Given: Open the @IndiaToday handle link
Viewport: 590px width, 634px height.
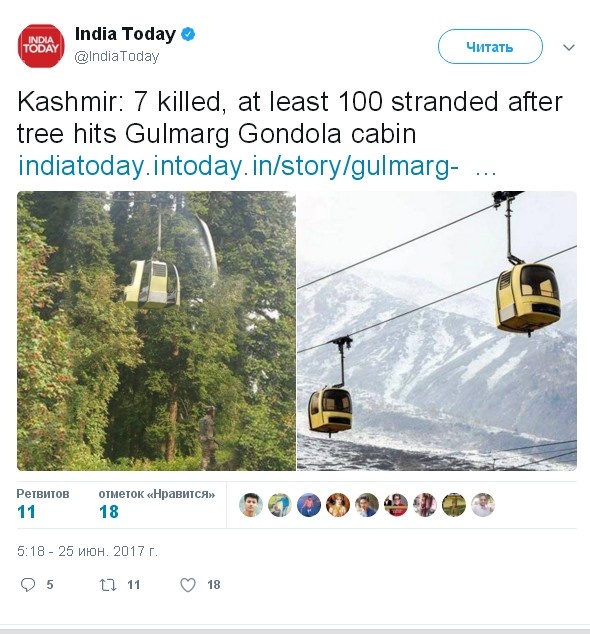Looking at the screenshot, I should point(117,56).
